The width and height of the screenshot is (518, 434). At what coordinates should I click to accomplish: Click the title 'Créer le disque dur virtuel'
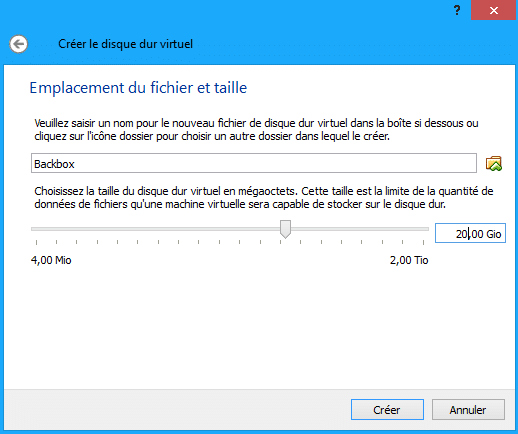(125, 44)
